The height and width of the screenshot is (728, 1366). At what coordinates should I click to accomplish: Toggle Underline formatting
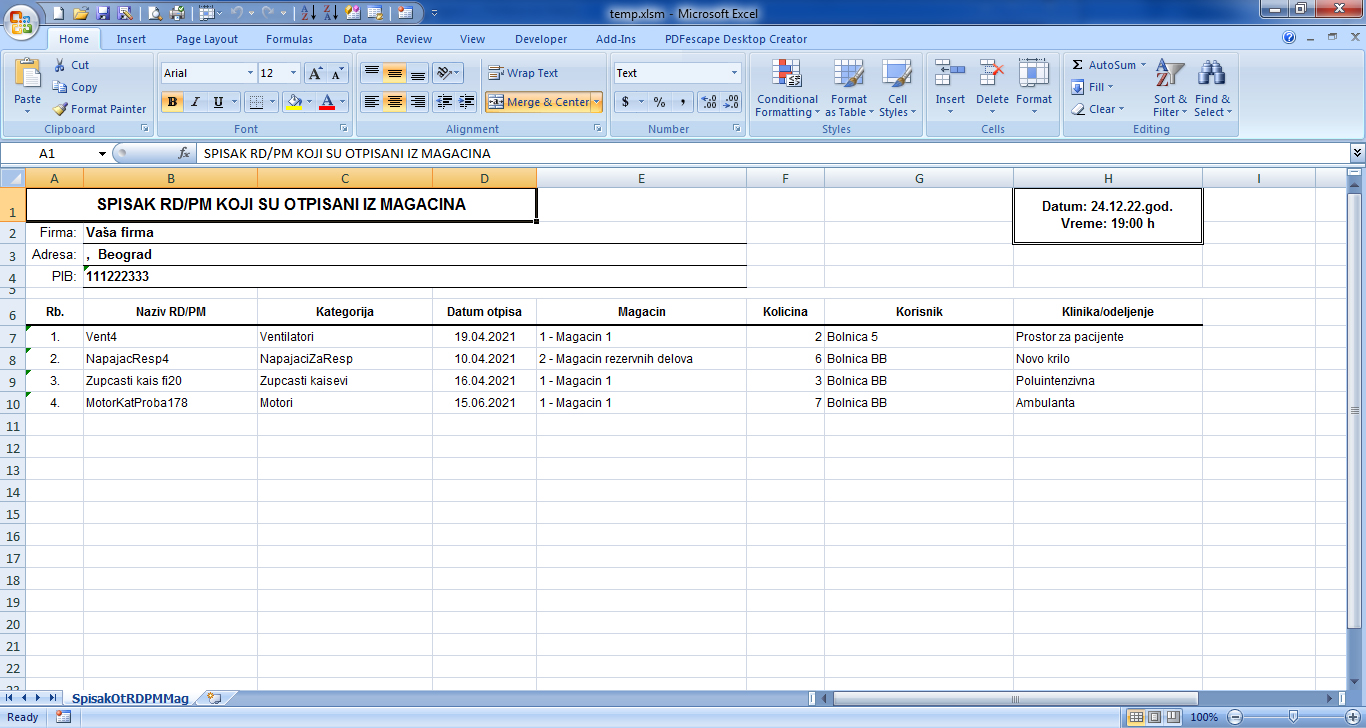click(x=219, y=102)
